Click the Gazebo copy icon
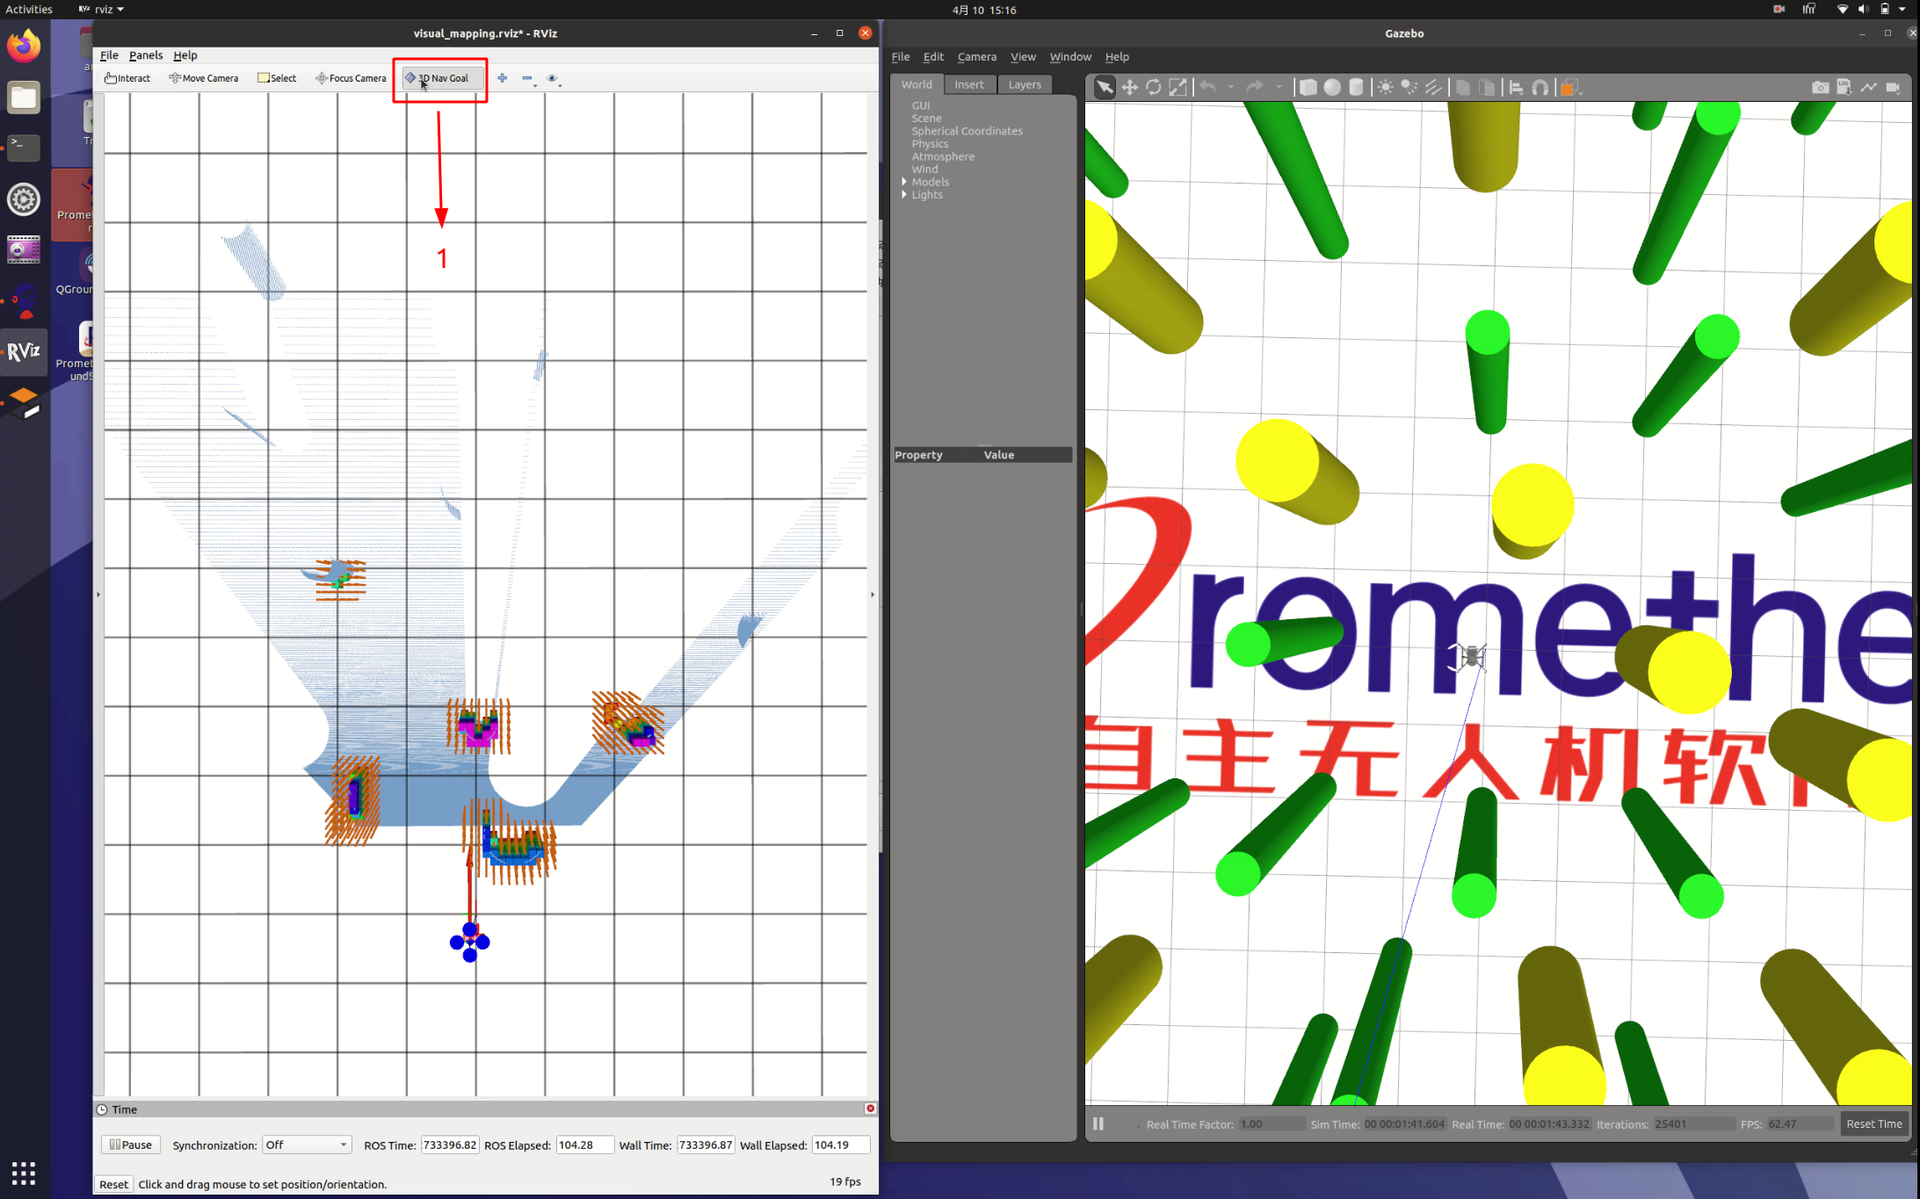 coord(1463,88)
